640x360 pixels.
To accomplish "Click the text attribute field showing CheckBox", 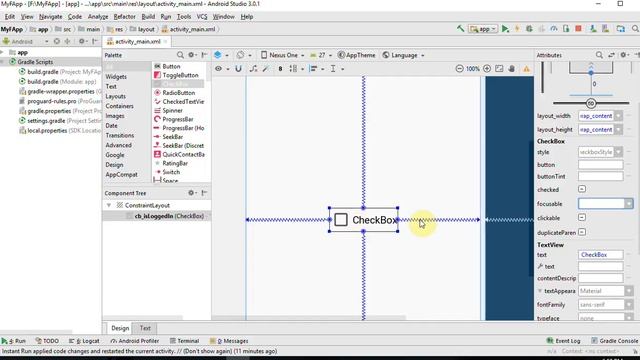I will pyautogui.click(x=601, y=255).
